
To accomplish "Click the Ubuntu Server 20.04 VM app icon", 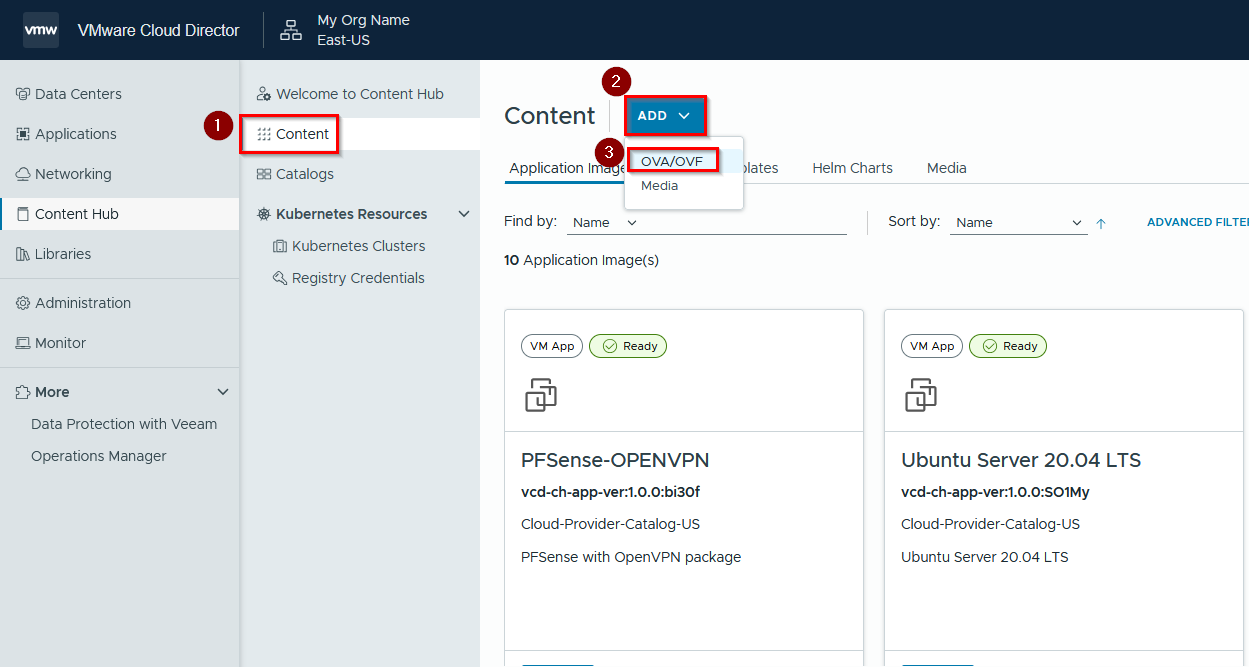I will [921, 395].
